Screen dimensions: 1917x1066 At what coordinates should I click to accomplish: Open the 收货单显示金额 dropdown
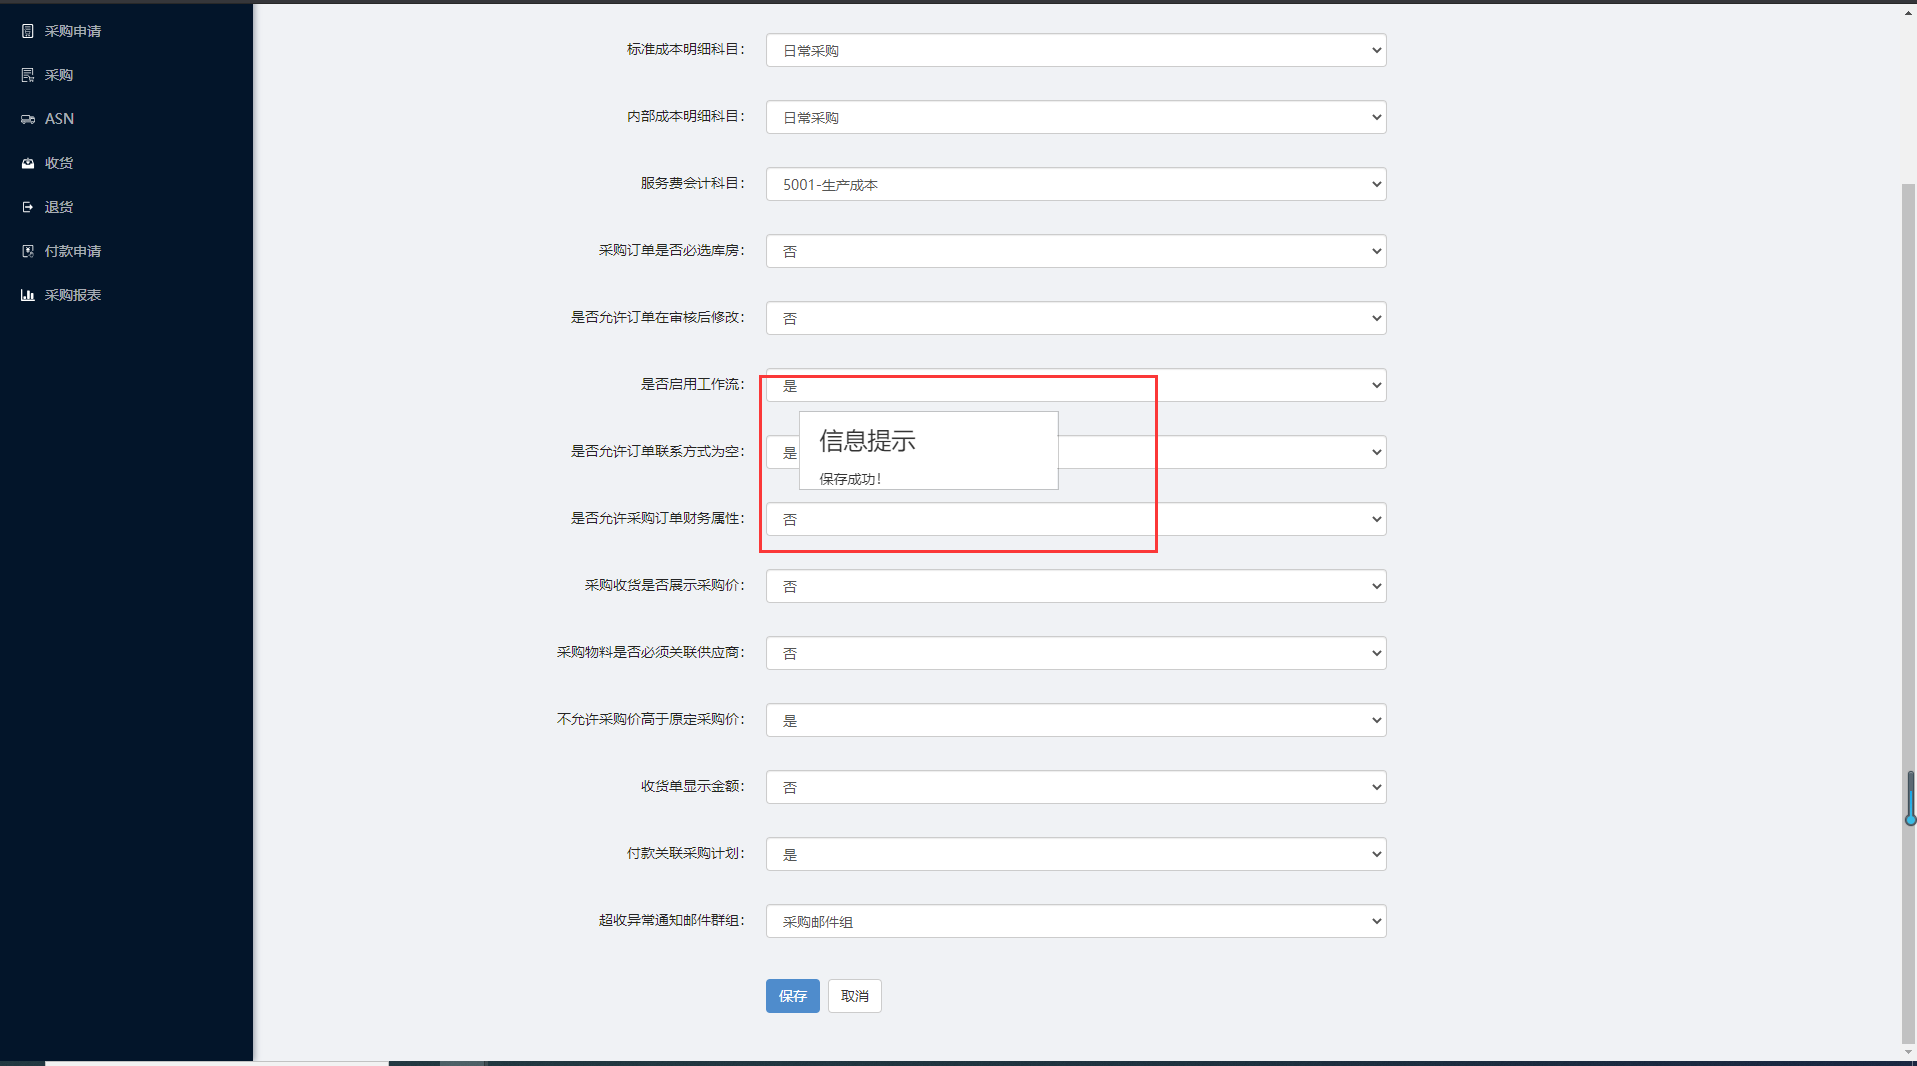click(1076, 787)
